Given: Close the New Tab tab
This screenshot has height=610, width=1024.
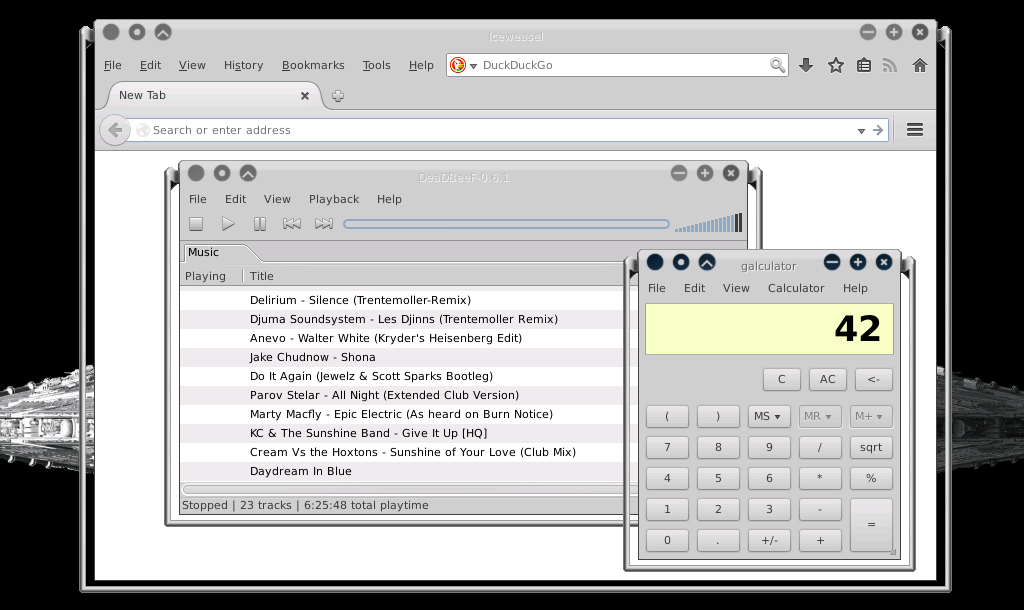Looking at the screenshot, I should click(304, 95).
